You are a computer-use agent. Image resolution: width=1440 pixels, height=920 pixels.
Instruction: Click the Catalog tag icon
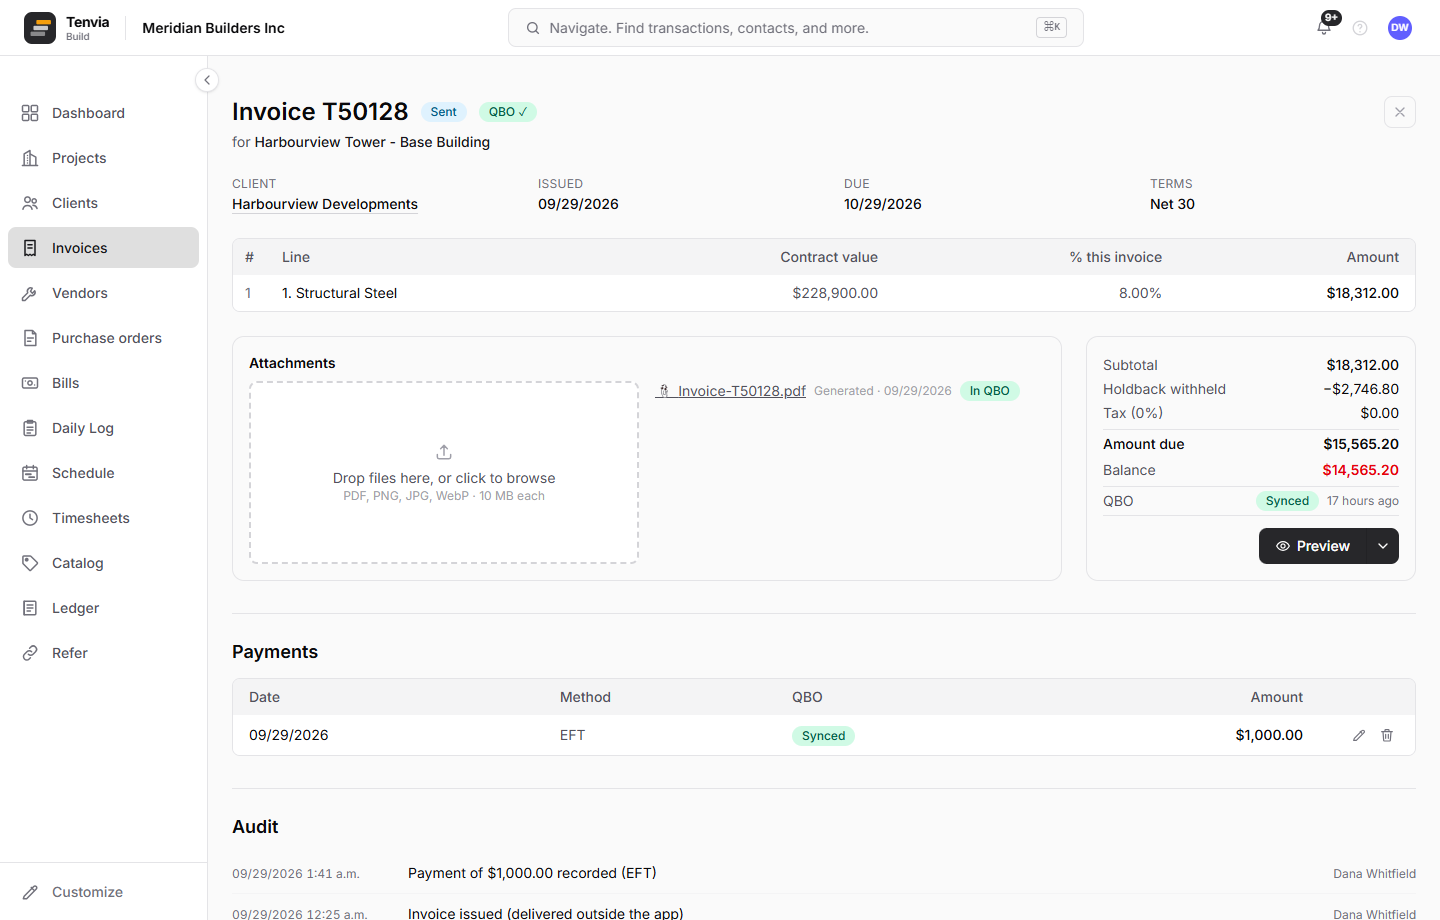30,563
